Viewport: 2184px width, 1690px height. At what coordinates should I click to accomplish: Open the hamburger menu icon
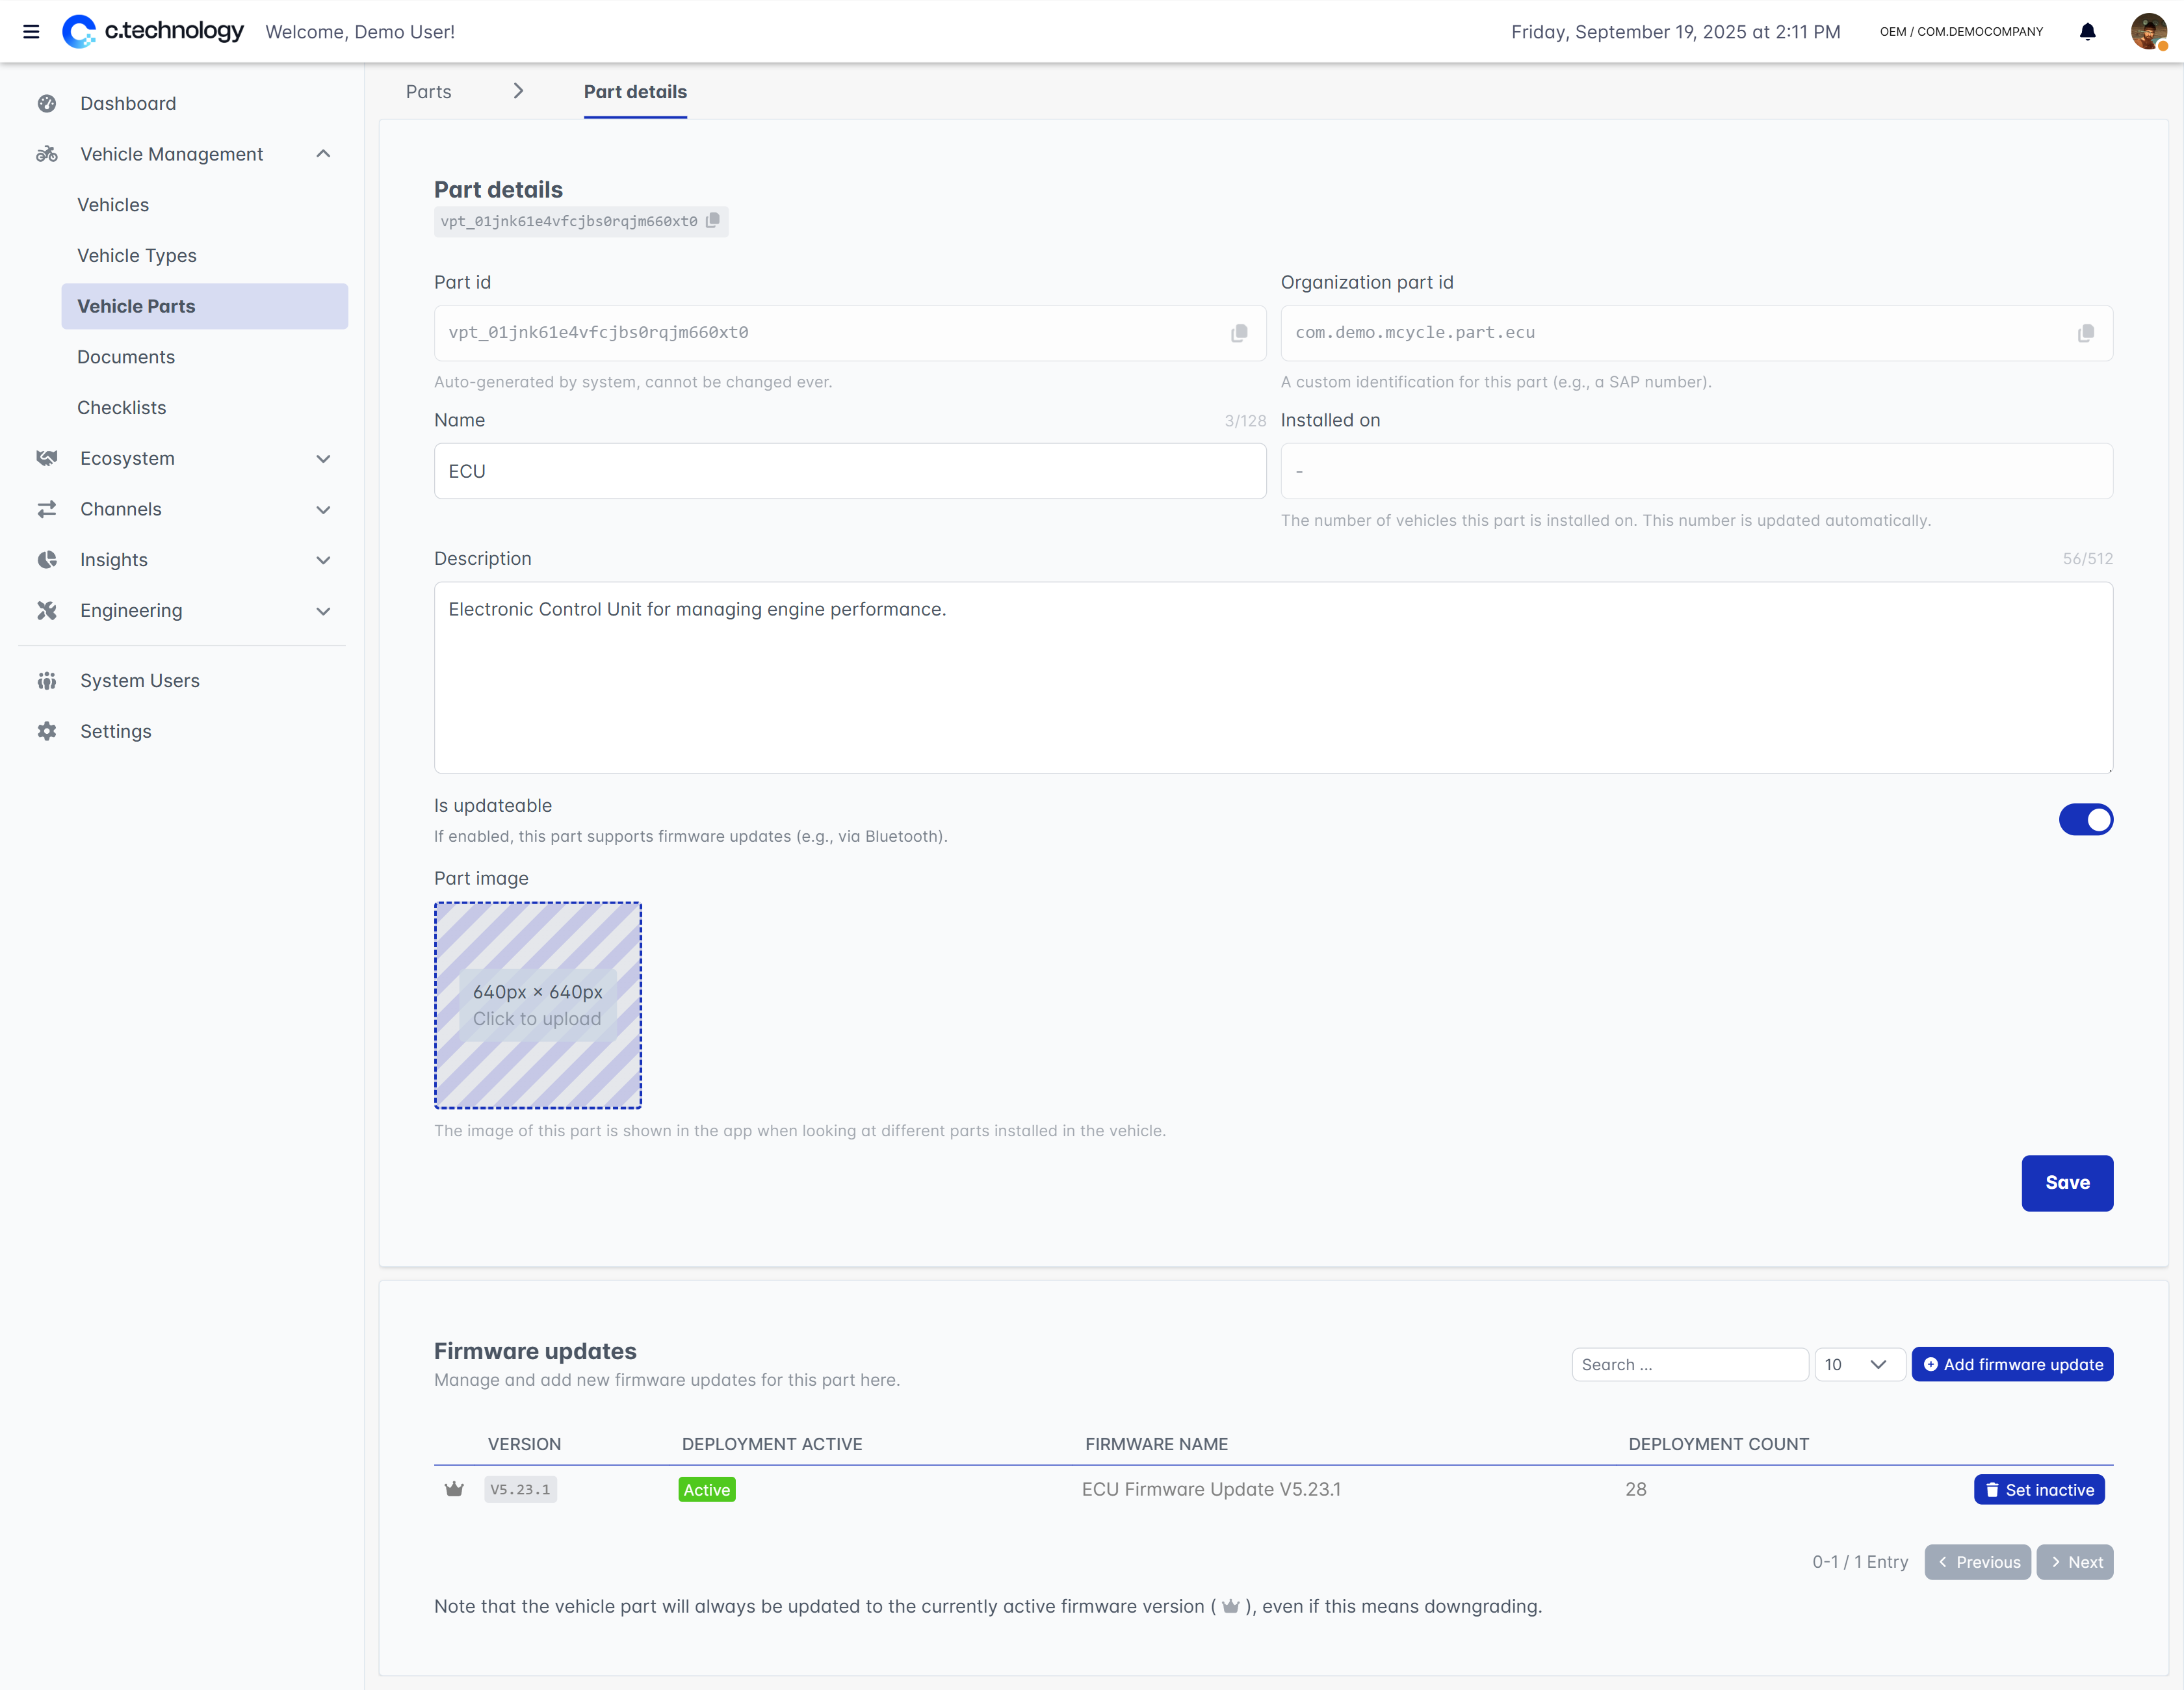pyautogui.click(x=31, y=31)
